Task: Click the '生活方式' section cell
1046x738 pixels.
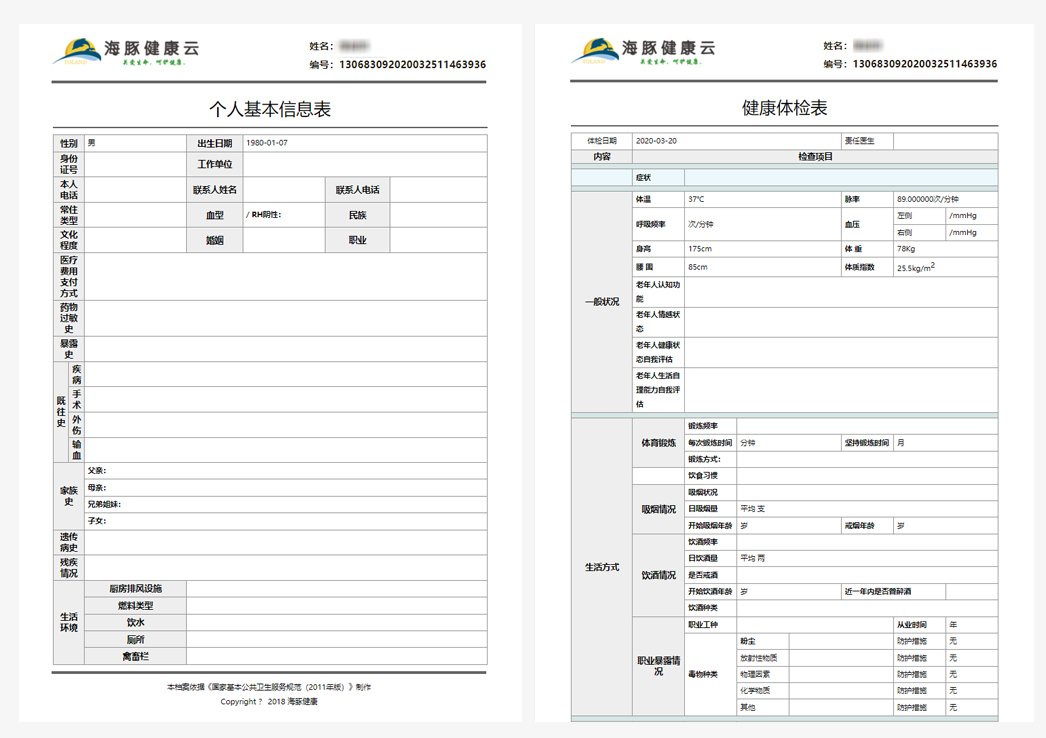Action: coord(602,567)
